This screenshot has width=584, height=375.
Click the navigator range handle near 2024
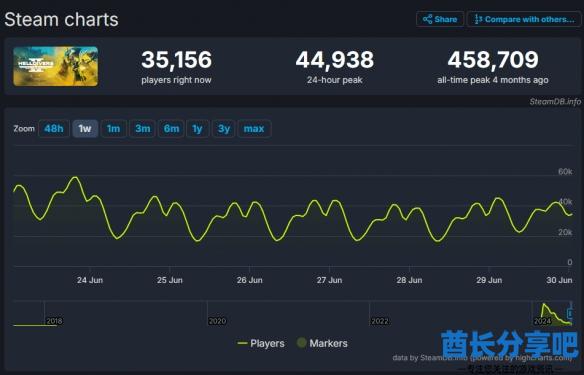pyautogui.click(x=569, y=314)
